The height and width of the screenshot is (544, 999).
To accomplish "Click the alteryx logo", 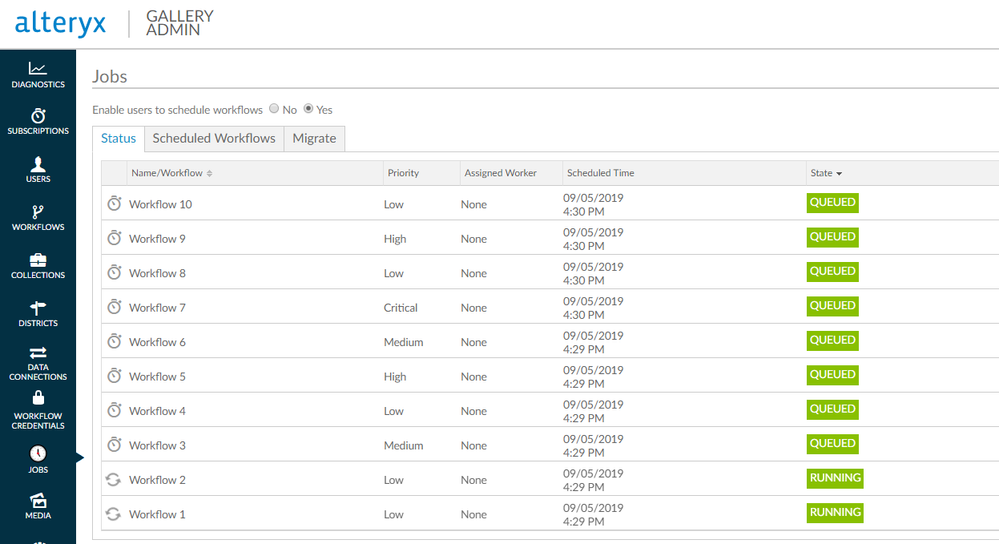I will pos(60,24).
